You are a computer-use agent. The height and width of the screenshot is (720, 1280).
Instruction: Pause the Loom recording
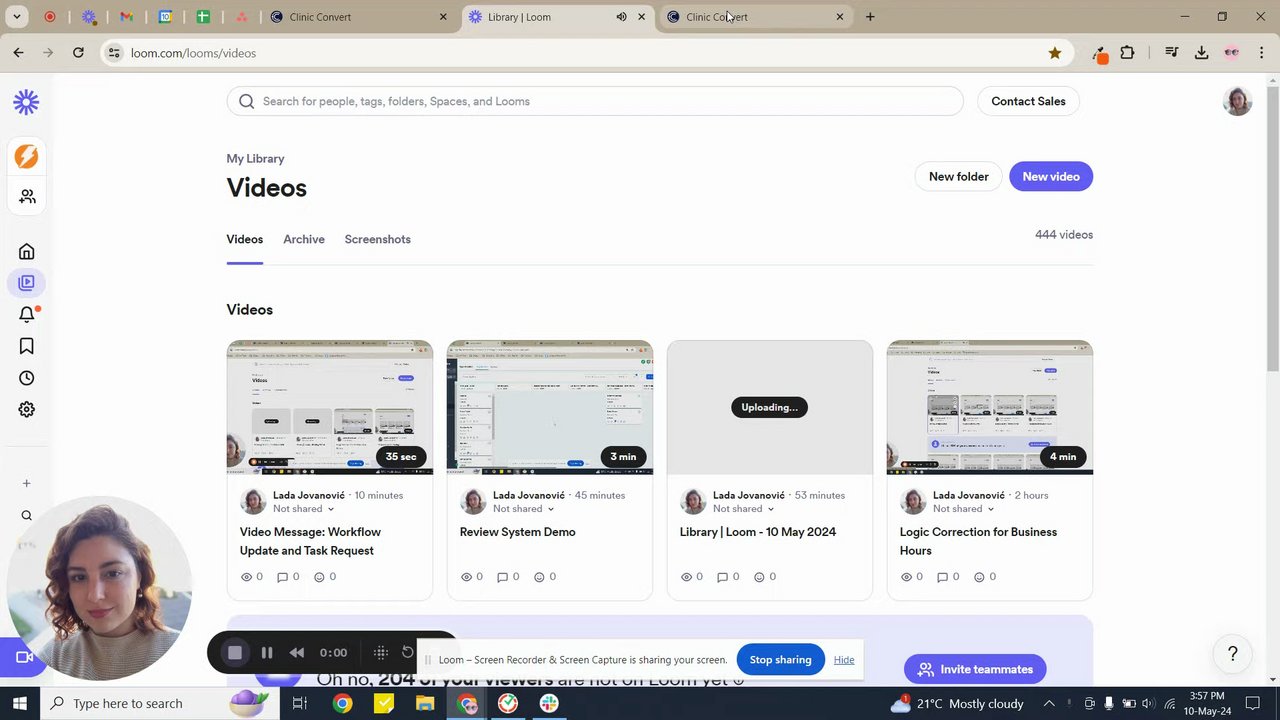pyautogui.click(x=267, y=653)
